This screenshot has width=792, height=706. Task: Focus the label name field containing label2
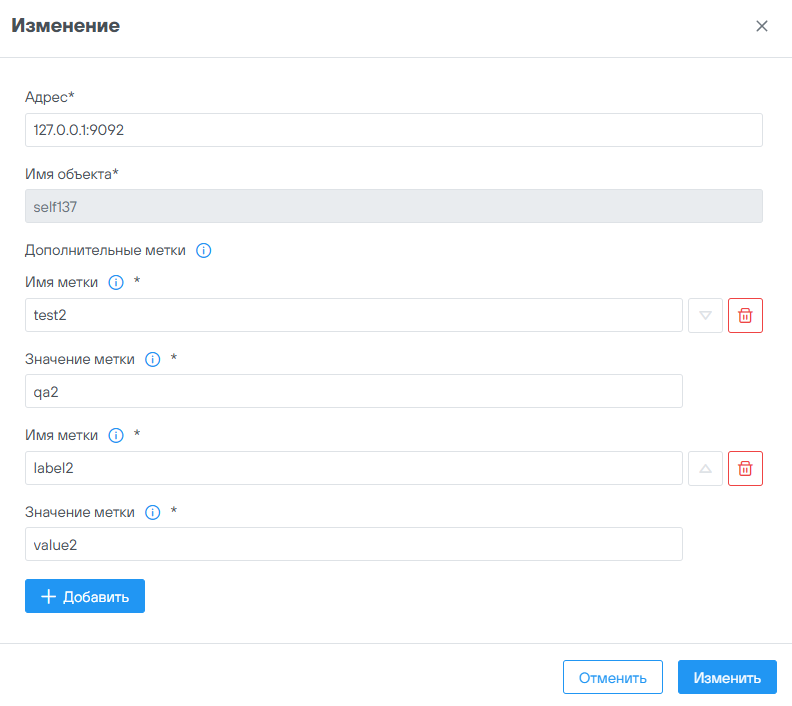[x=353, y=468]
